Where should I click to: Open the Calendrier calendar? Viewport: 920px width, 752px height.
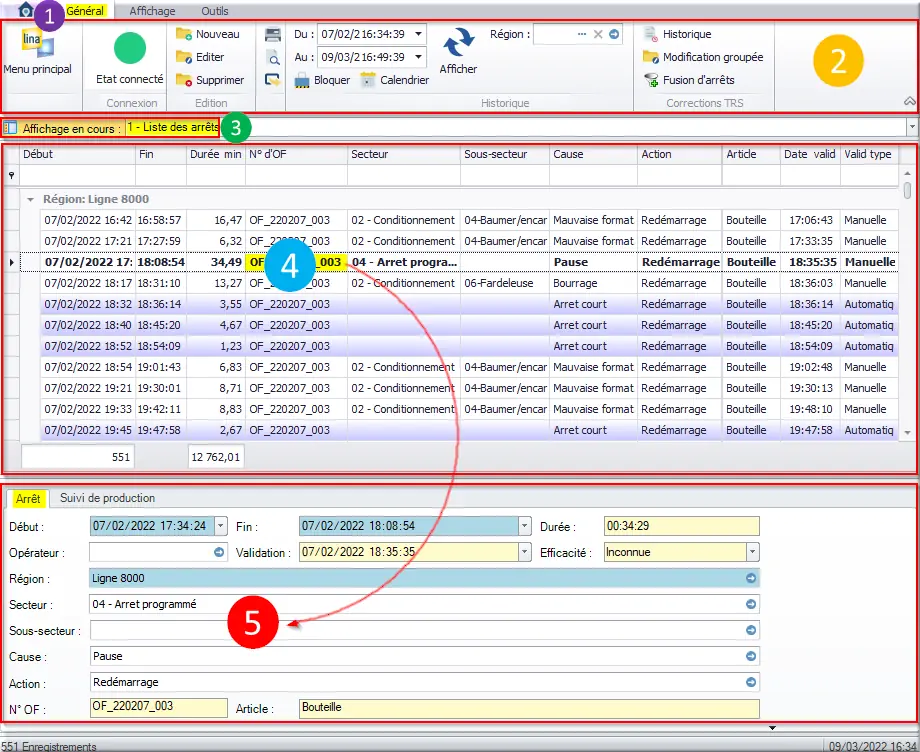click(x=394, y=80)
